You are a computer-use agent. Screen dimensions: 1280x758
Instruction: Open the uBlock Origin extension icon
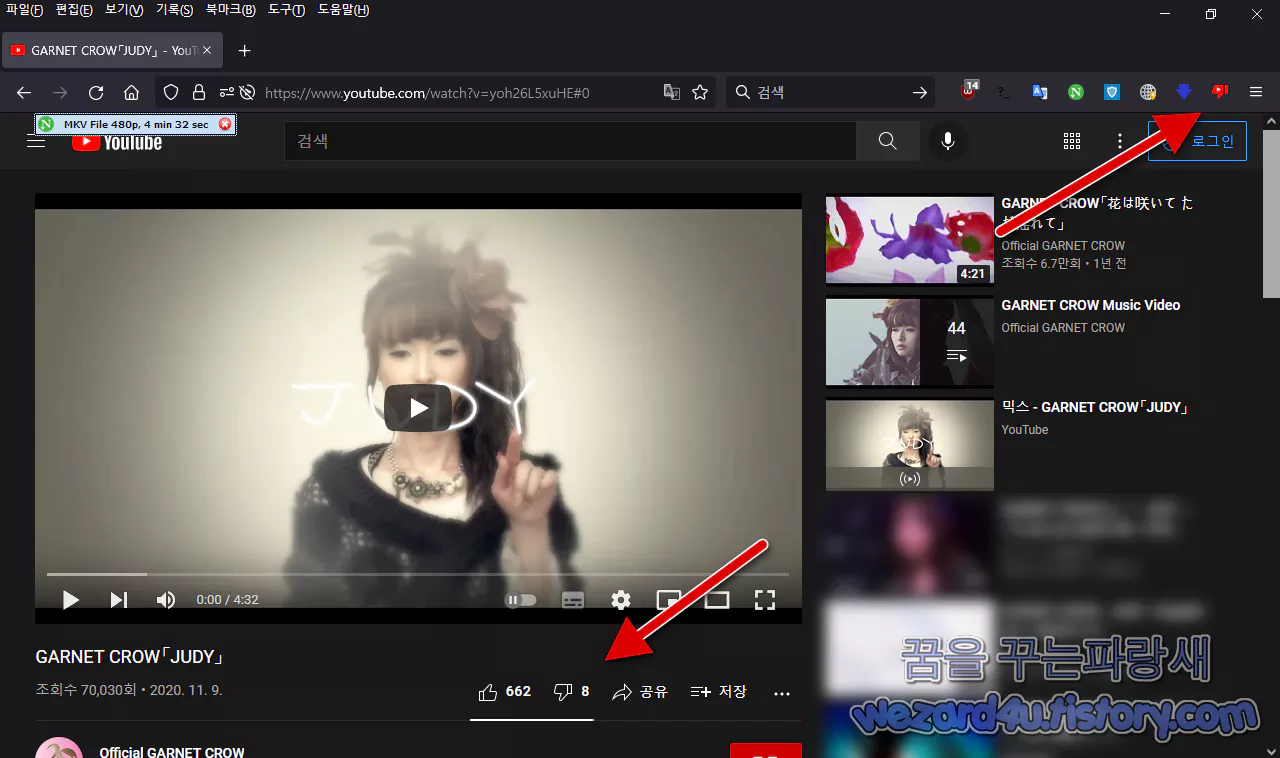(966, 91)
